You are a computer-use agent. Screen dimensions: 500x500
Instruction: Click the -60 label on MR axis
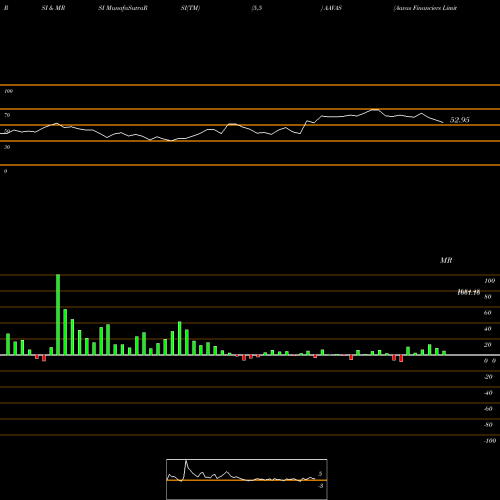pos(488,409)
